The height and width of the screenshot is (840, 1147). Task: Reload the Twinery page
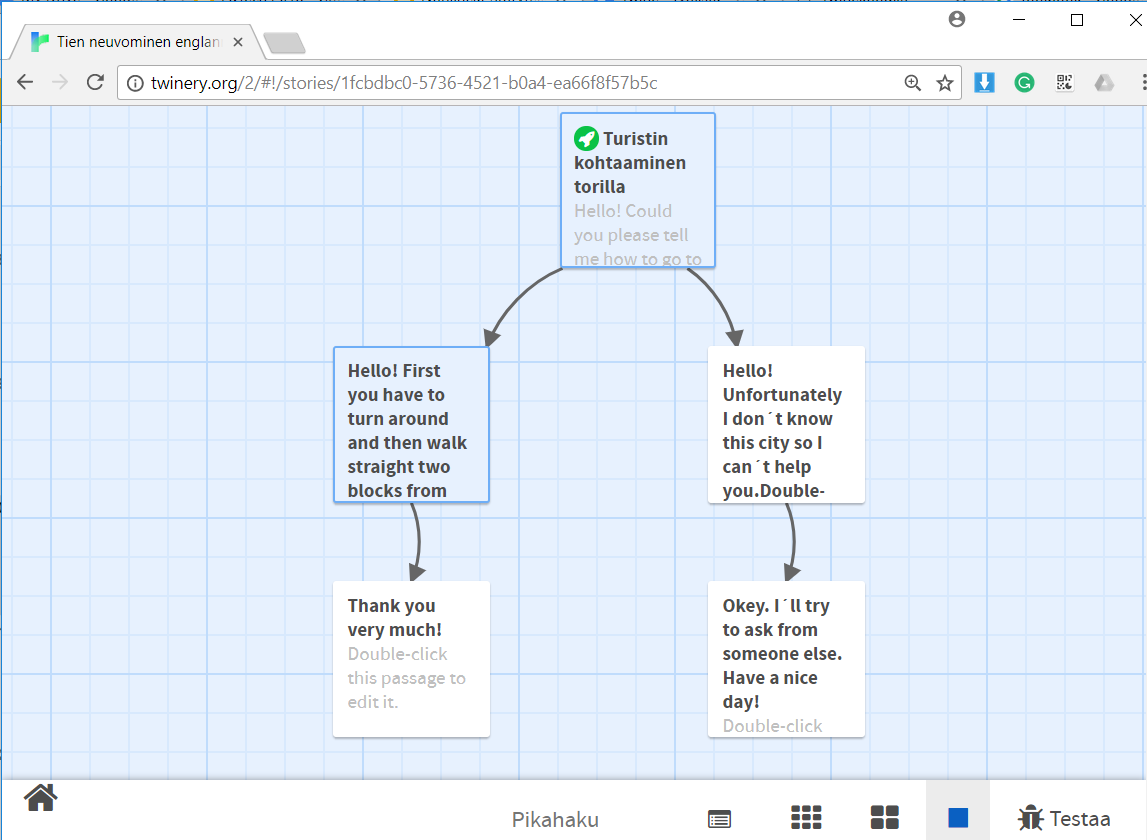(95, 83)
